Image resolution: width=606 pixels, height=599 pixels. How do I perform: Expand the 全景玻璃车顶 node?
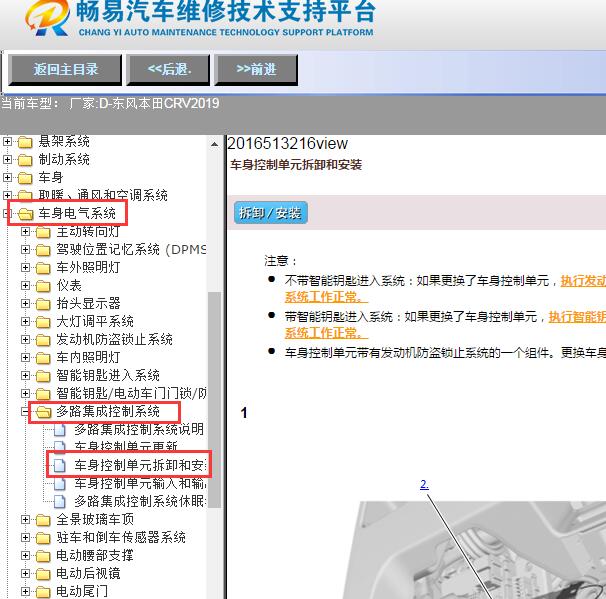[25, 520]
